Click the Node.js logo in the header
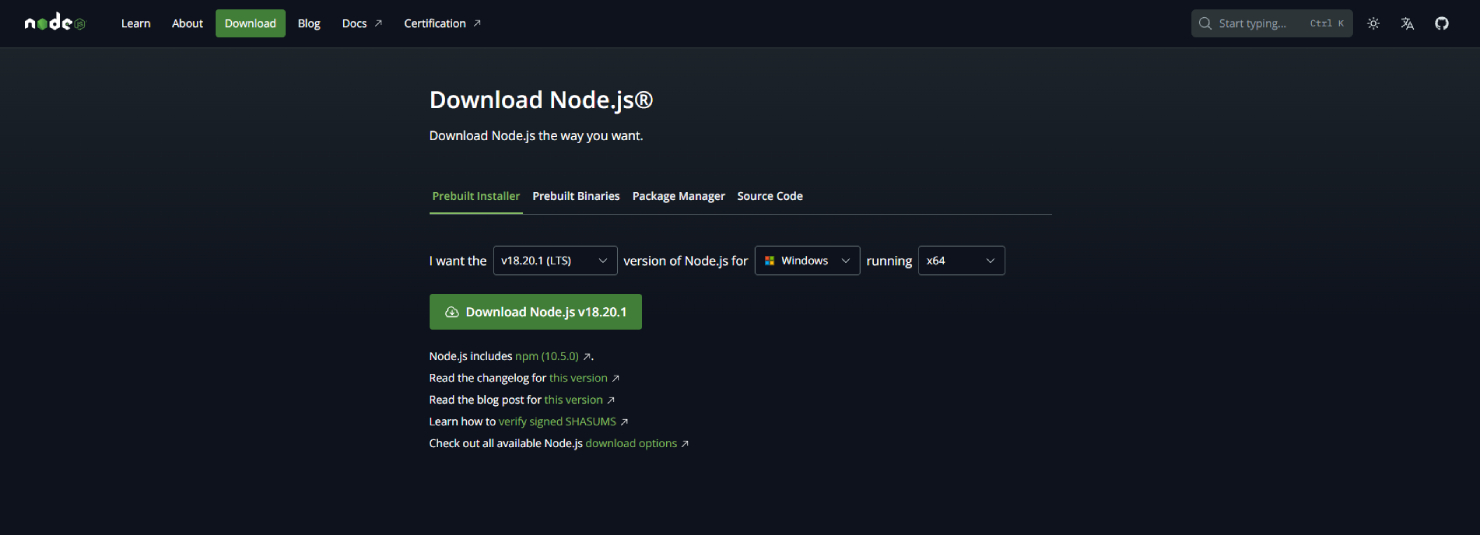Image resolution: width=1480 pixels, height=535 pixels. click(55, 23)
